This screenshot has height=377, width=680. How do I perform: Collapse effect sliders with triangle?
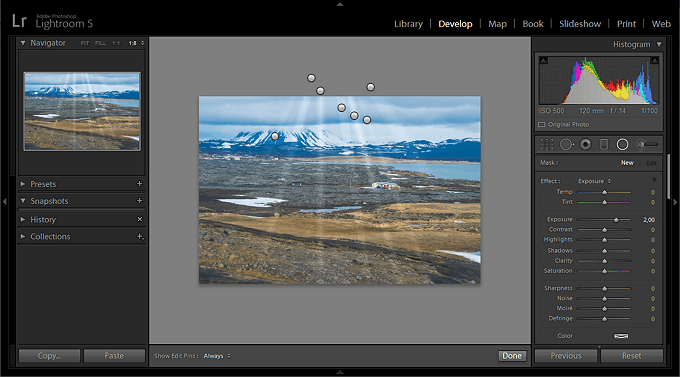(654, 180)
